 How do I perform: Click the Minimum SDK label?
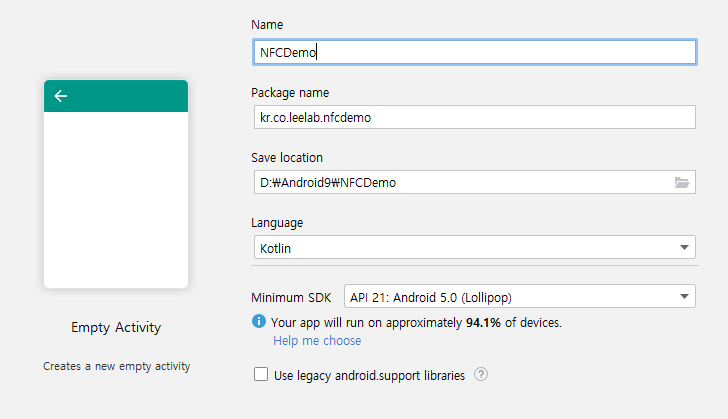coord(290,297)
